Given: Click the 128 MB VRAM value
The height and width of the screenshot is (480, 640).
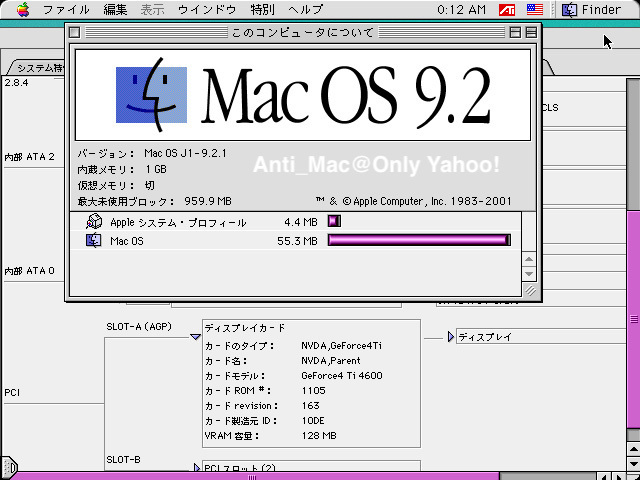Looking at the screenshot, I should 319,436.
